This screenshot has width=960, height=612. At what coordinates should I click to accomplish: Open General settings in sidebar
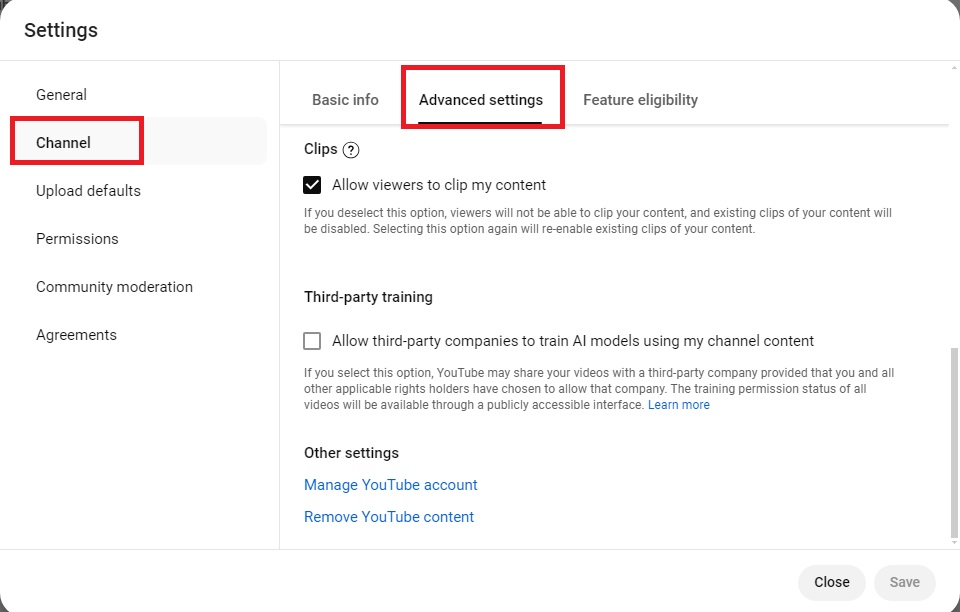point(61,95)
